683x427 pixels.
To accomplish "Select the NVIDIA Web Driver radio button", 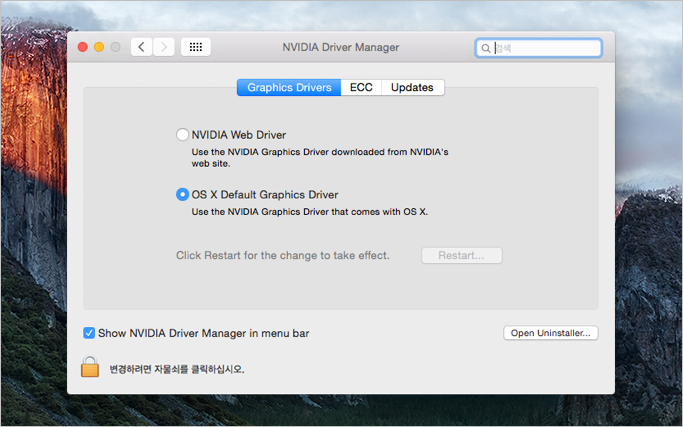I will click(x=182, y=135).
